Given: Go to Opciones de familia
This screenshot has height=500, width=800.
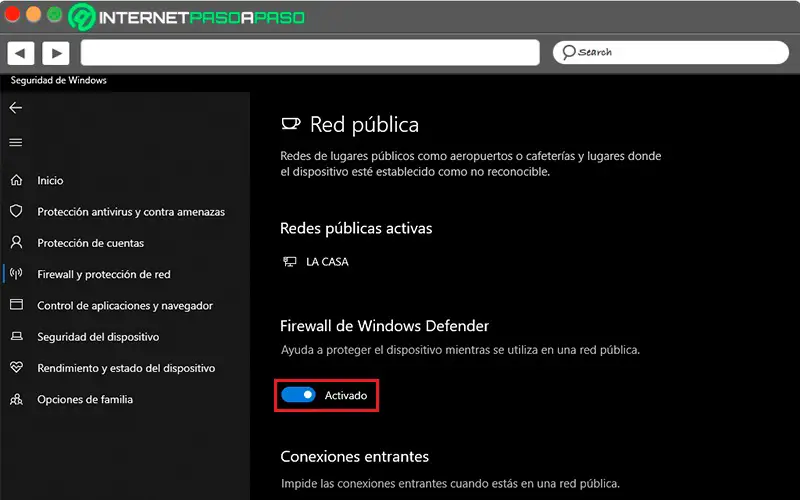Looking at the screenshot, I should coord(85,399).
